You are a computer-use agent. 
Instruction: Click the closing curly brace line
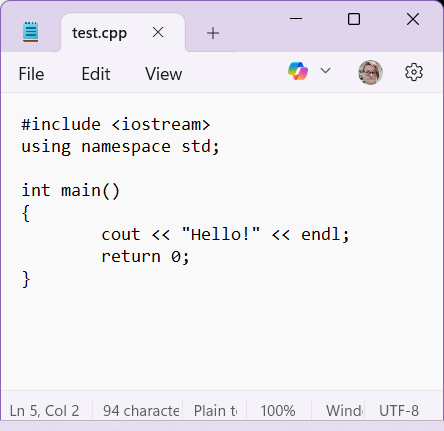pos(26,279)
